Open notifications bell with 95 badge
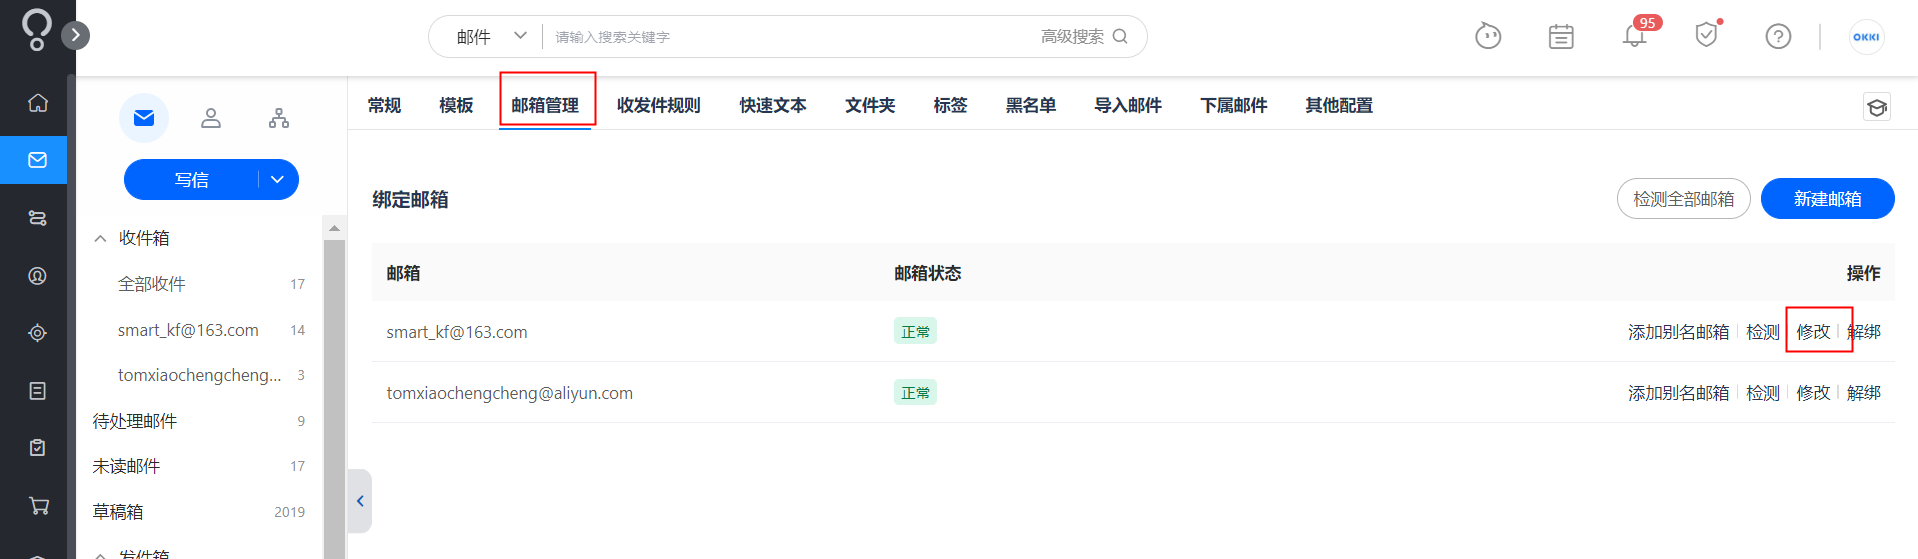 click(x=1635, y=35)
